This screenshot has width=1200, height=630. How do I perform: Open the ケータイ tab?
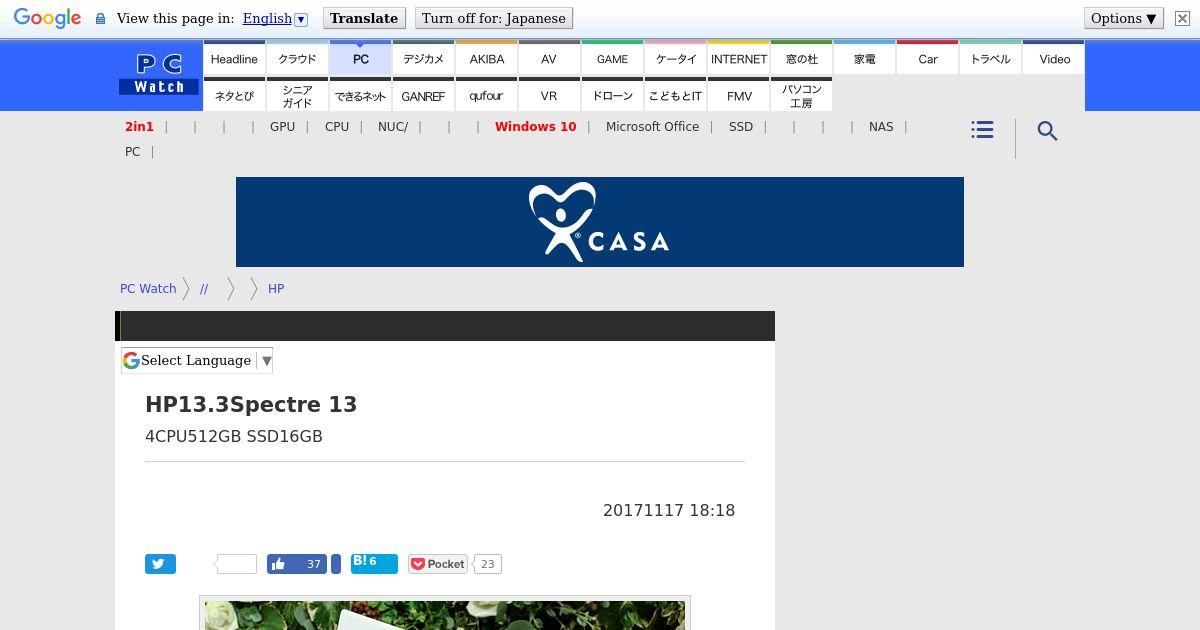point(676,58)
